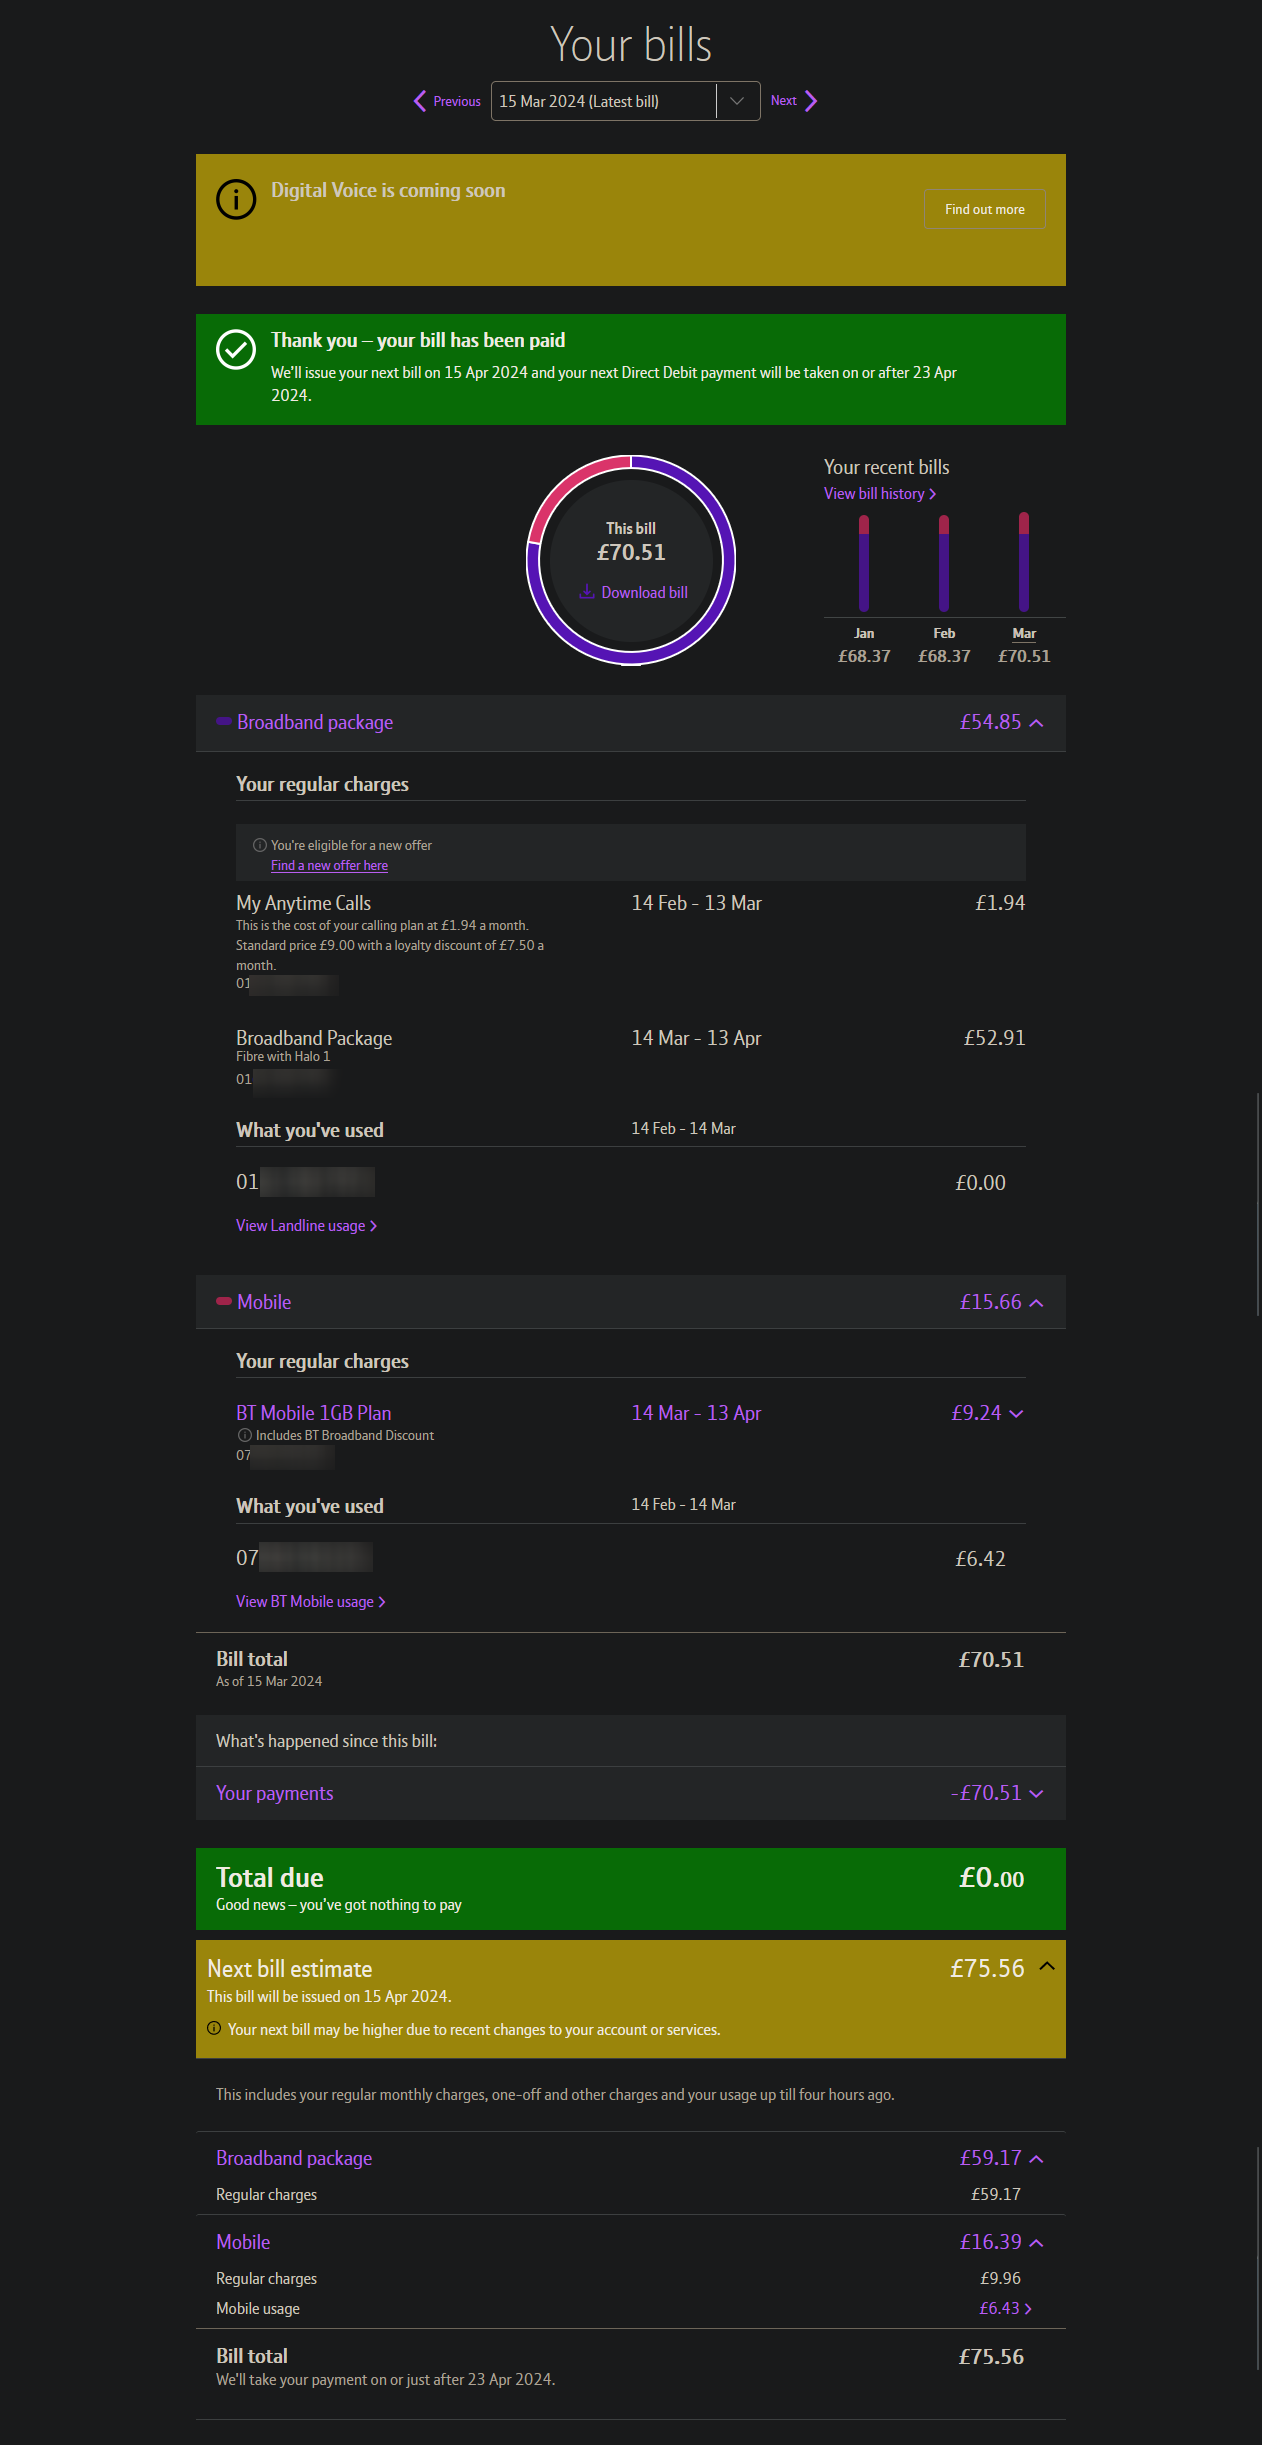Click the Mar bill bar in recent bills
The width and height of the screenshot is (1262, 2445).
(x=1024, y=561)
